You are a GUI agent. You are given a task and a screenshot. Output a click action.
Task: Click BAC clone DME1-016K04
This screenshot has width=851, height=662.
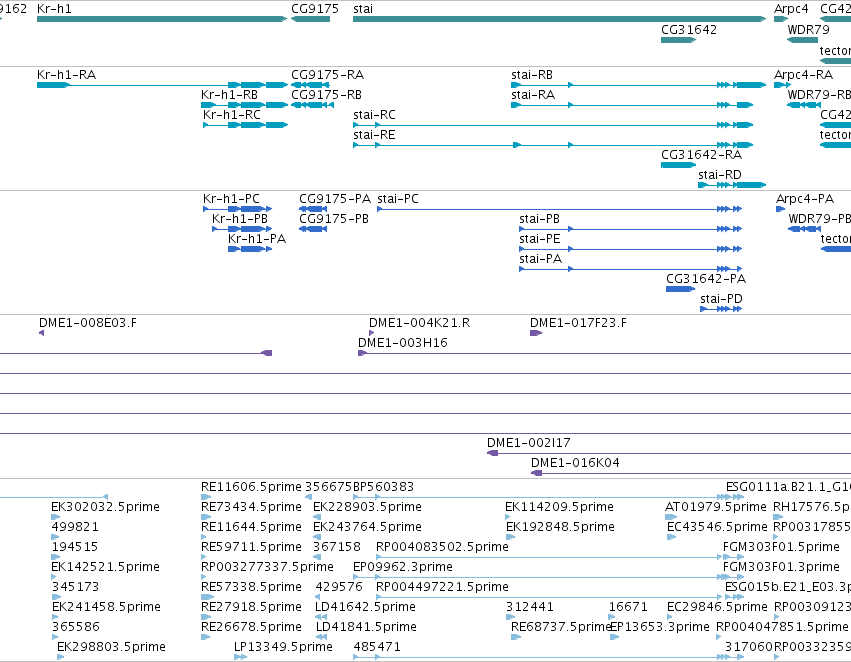tap(691, 473)
